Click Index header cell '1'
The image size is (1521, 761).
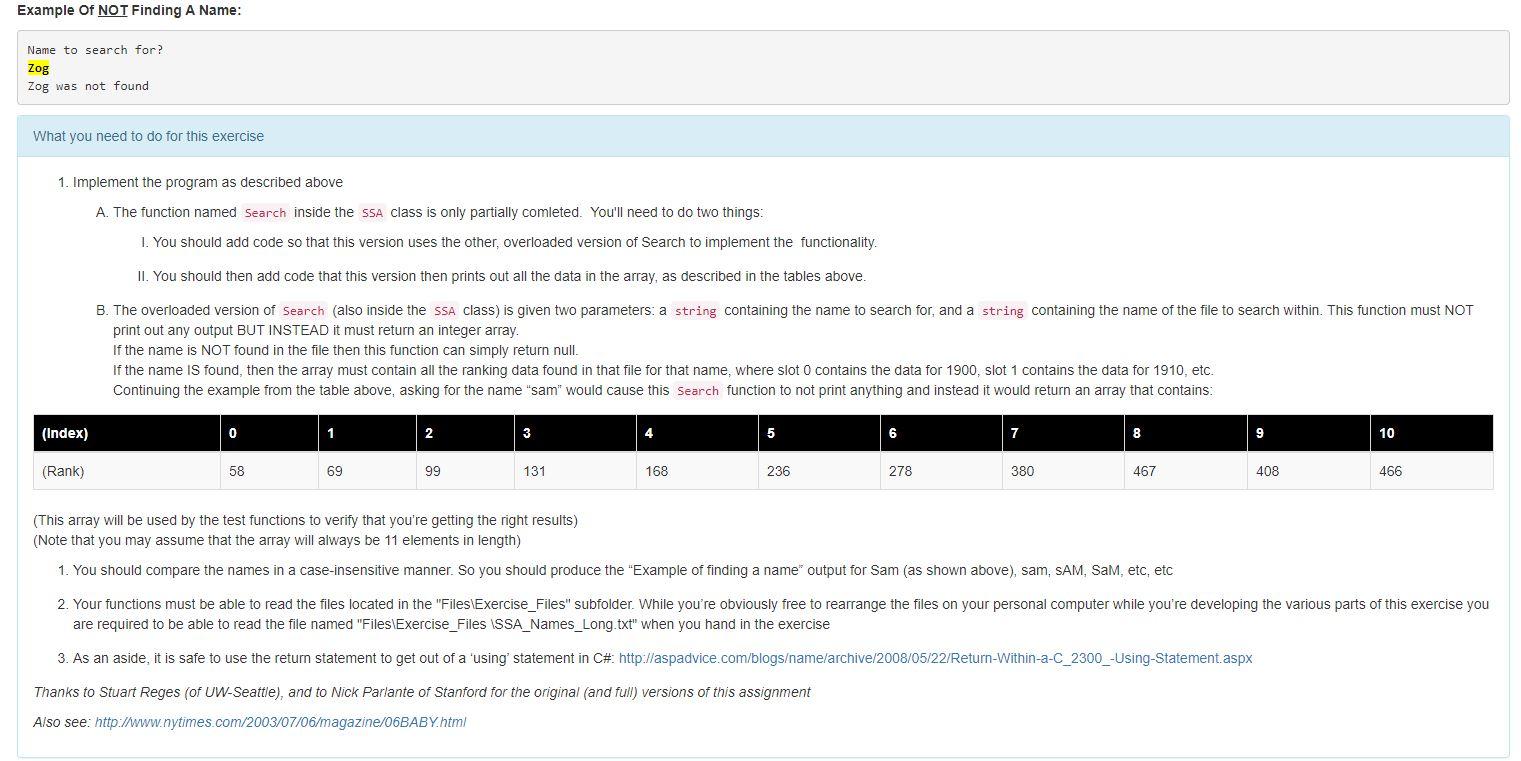pos(367,433)
